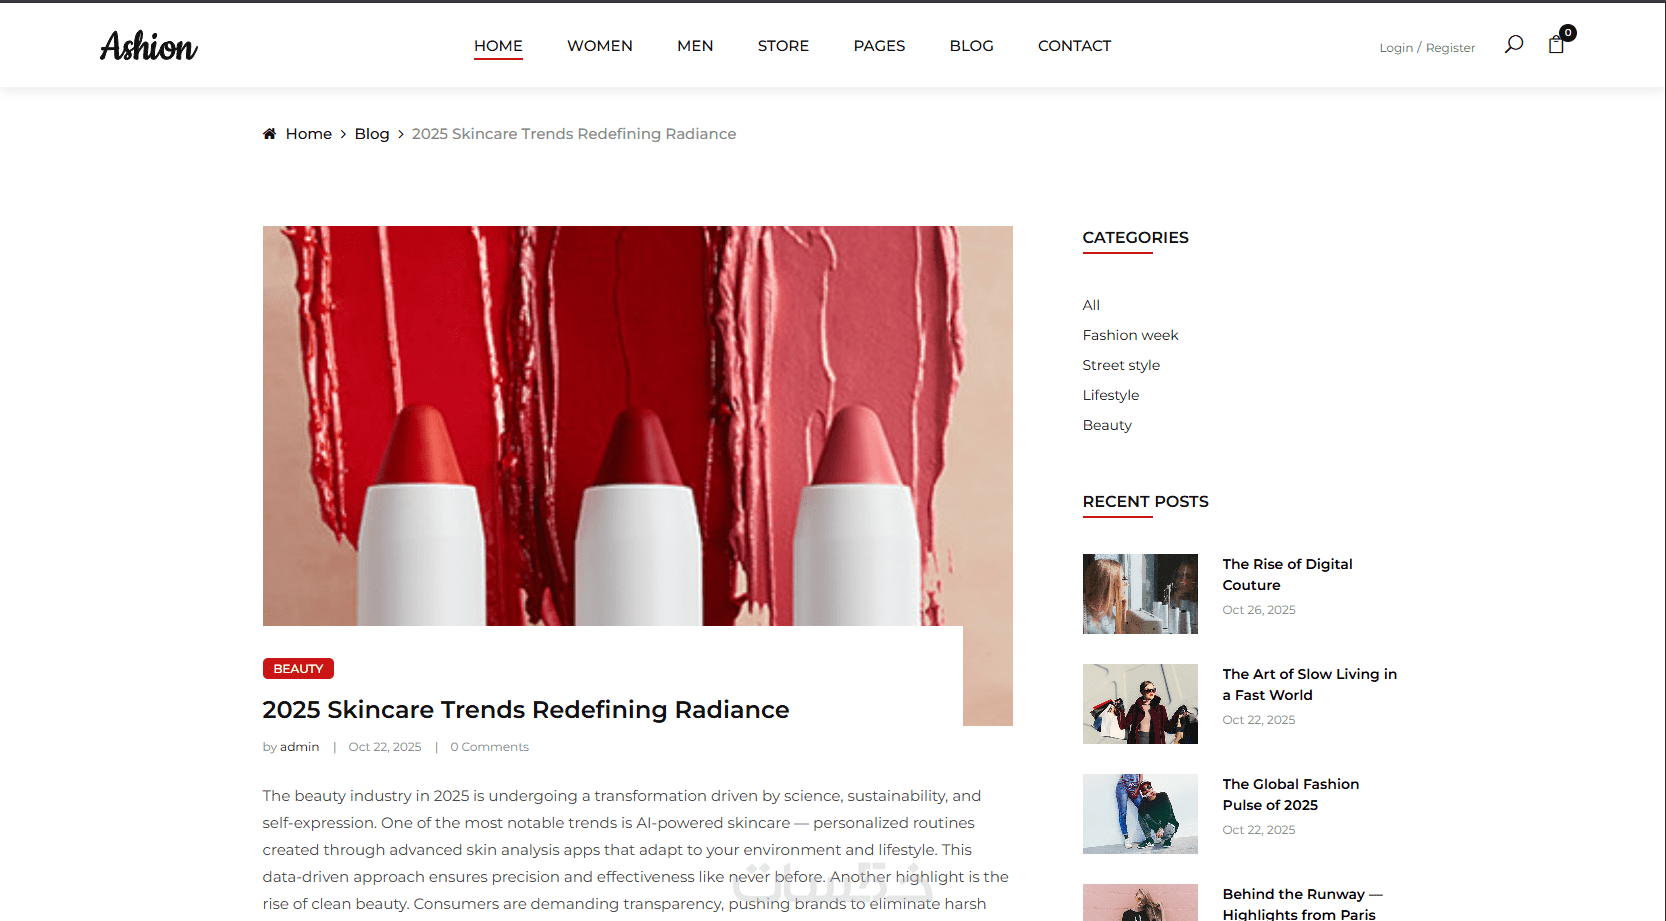Click The Global Fashion Pulse thumbnail
This screenshot has width=1666, height=921.
point(1140,814)
